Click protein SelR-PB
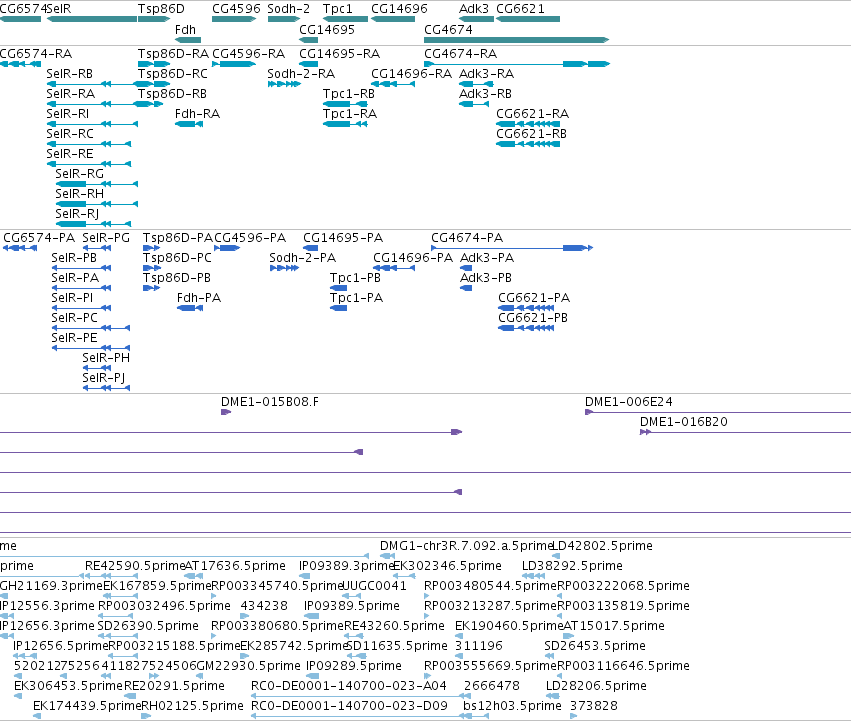The height and width of the screenshot is (721, 851). point(81,268)
